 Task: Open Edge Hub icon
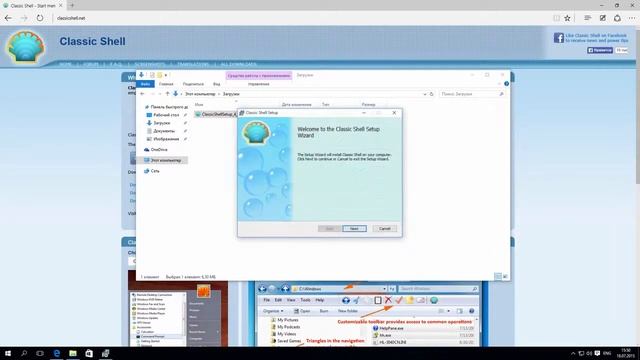pyautogui.click(x=587, y=18)
